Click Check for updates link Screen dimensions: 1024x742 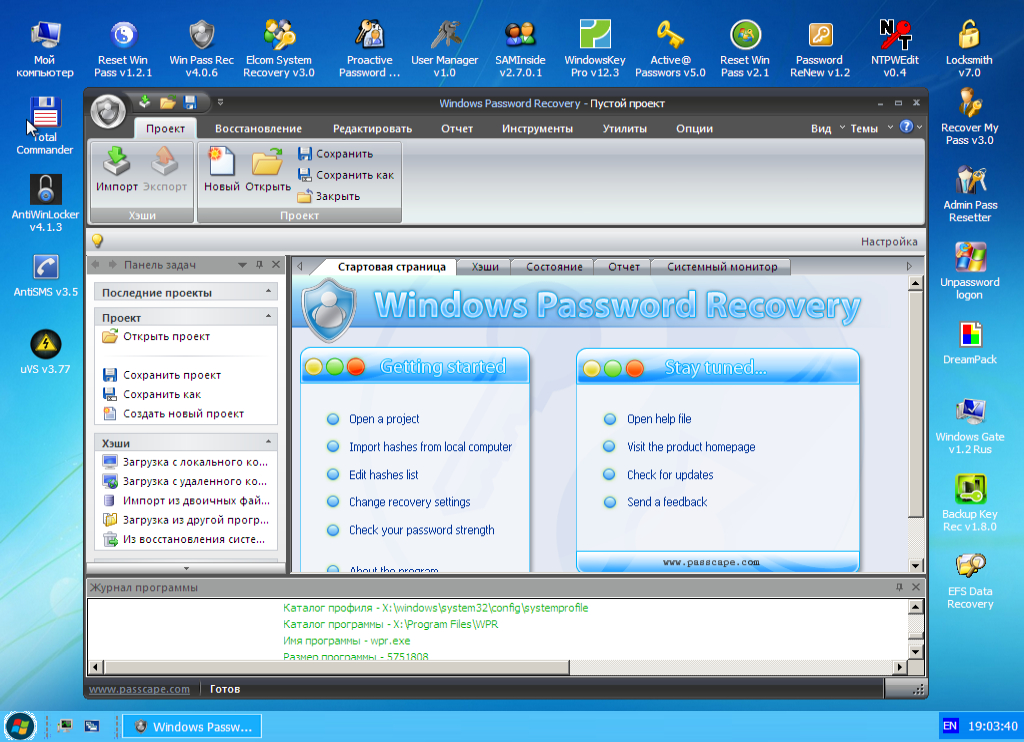coord(670,475)
